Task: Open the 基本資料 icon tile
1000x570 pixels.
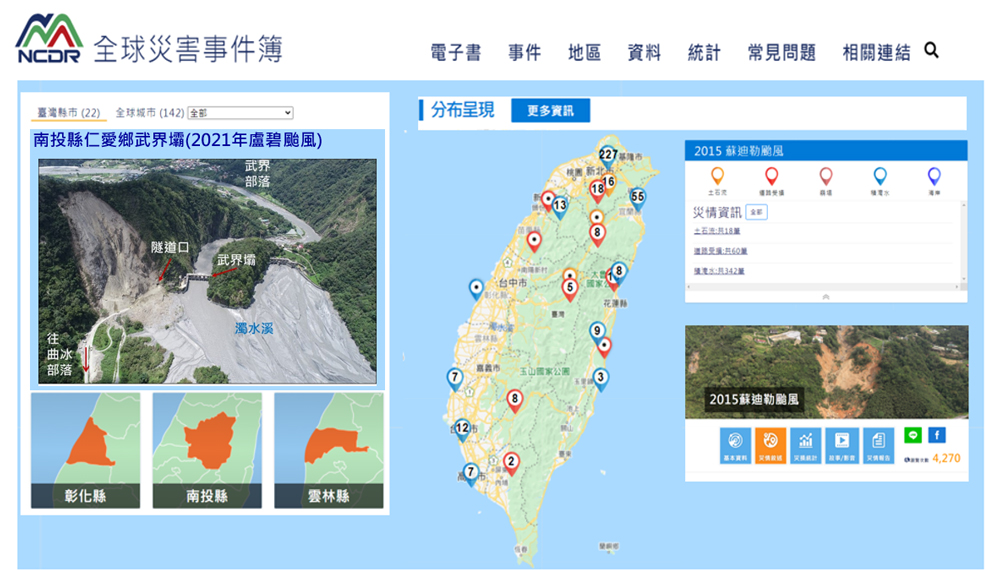Action: [x=735, y=445]
